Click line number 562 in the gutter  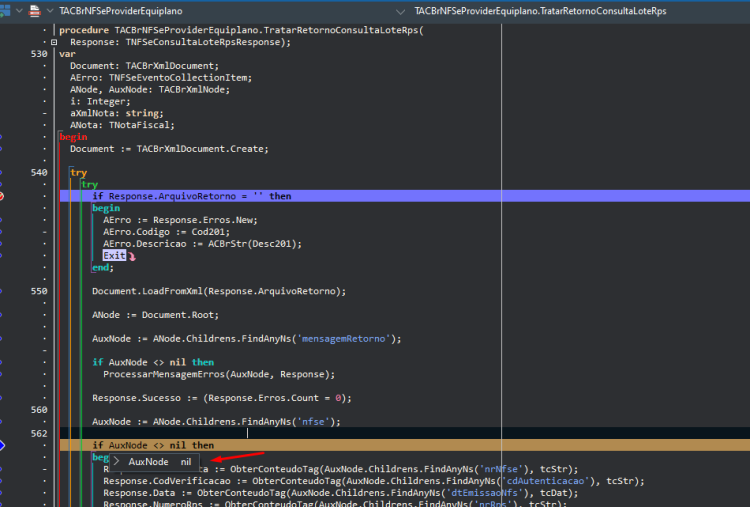[x=39, y=433]
